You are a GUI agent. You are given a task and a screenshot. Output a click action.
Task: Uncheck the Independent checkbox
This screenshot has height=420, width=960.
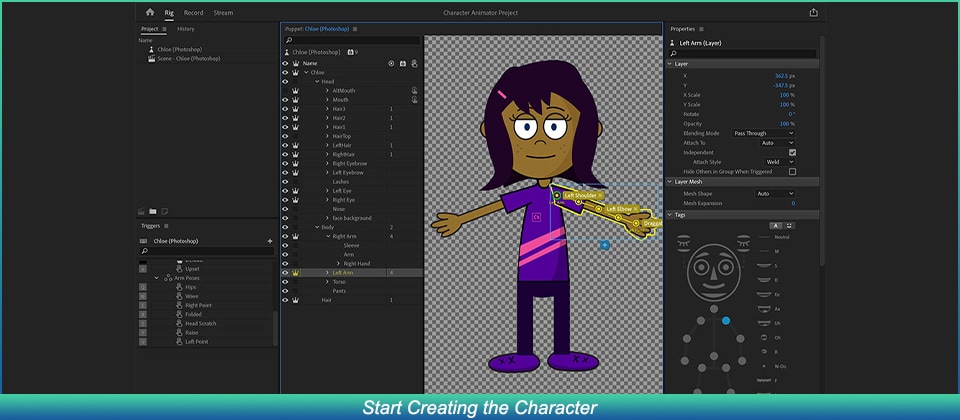coord(792,152)
